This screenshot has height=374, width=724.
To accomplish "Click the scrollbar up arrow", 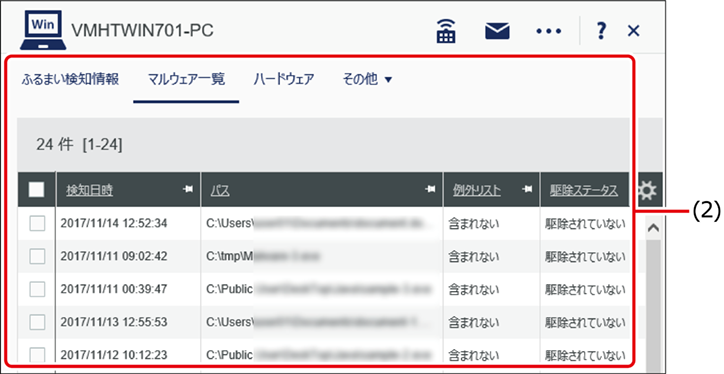I will [653, 228].
